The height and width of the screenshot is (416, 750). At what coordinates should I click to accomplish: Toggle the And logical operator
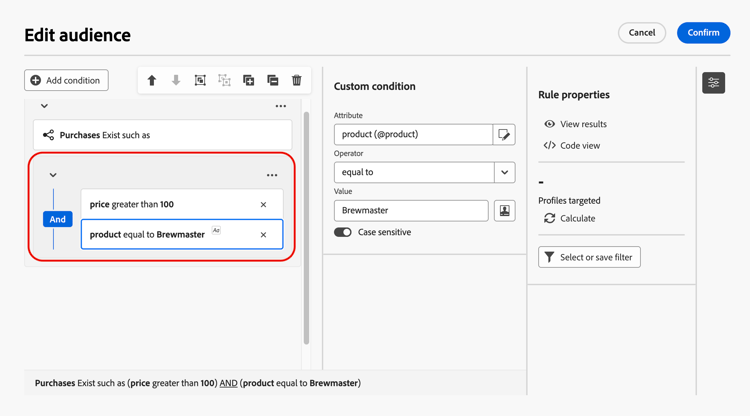point(58,219)
